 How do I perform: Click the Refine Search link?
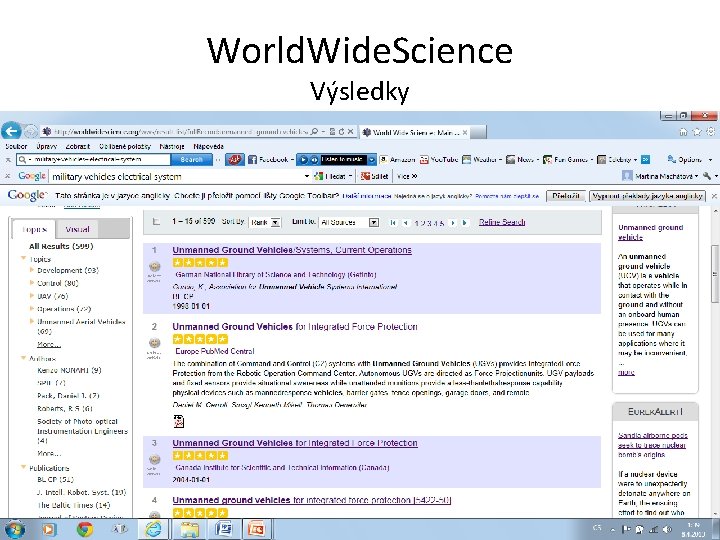click(502, 222)
